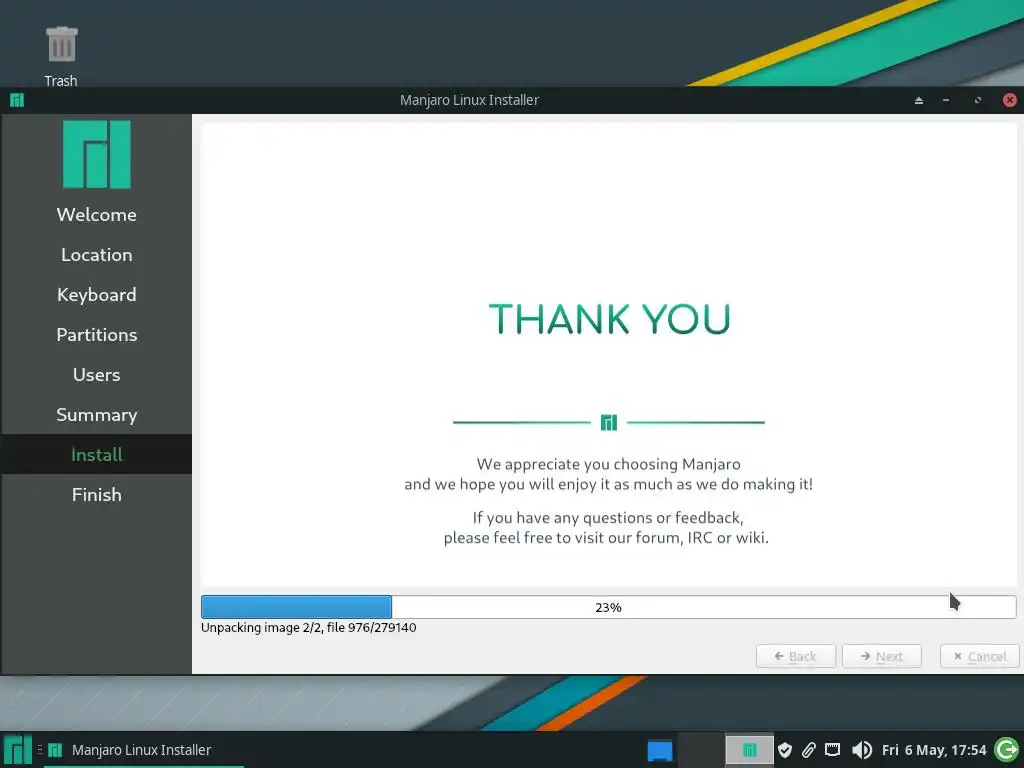Click the Back button
Image resolution: width=1024 pixels, height=768 pixels.
[x=795, y=656]
